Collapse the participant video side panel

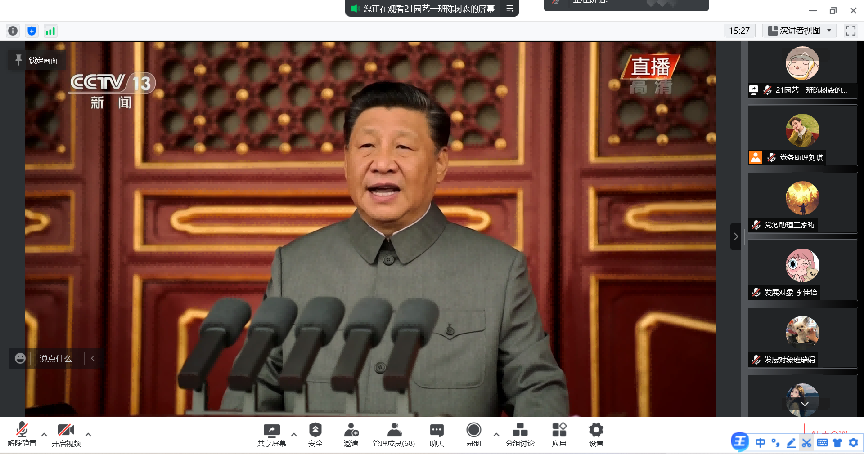[x=736, y=237]
